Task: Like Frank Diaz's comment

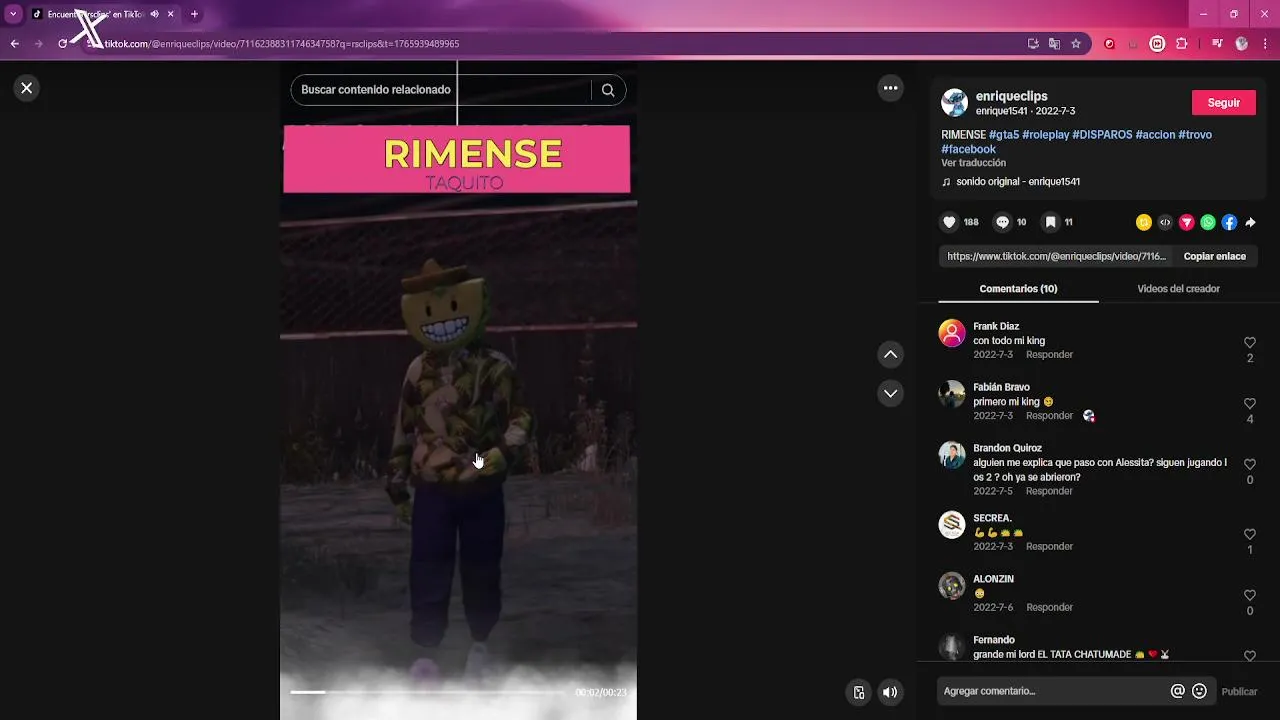Action: [1250, 343]
